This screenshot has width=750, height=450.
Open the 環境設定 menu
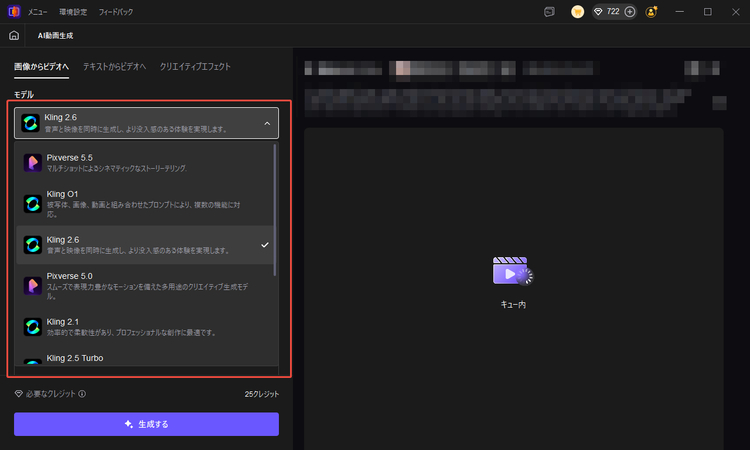click(x=73, y=12)
